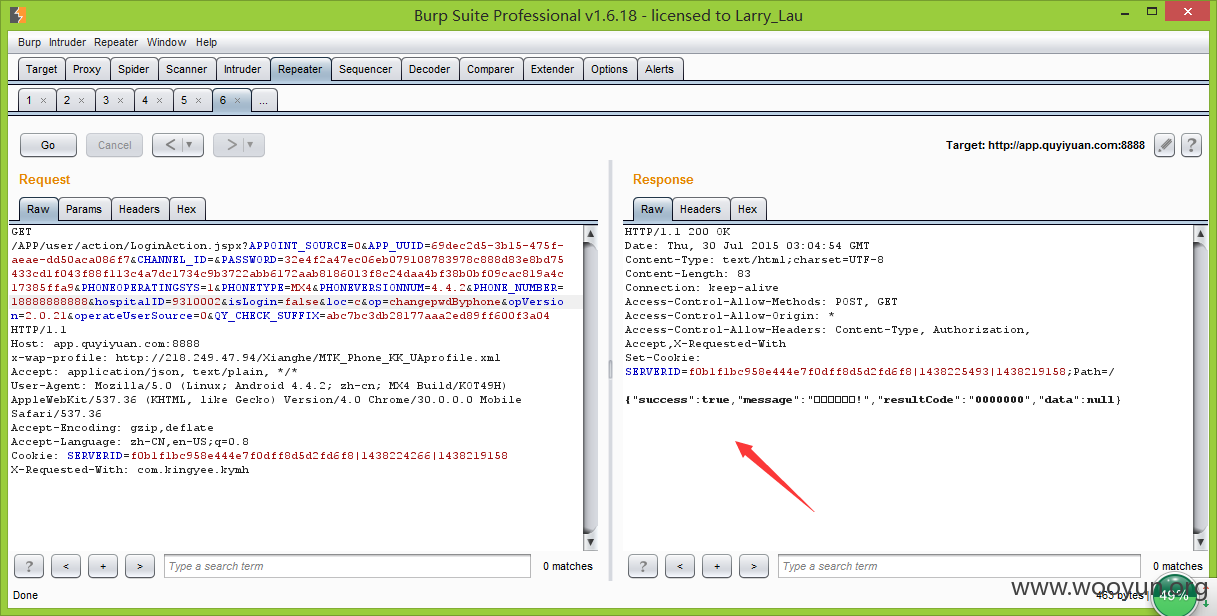
Task: Switch to response Headers view tab
Action: 700,209
